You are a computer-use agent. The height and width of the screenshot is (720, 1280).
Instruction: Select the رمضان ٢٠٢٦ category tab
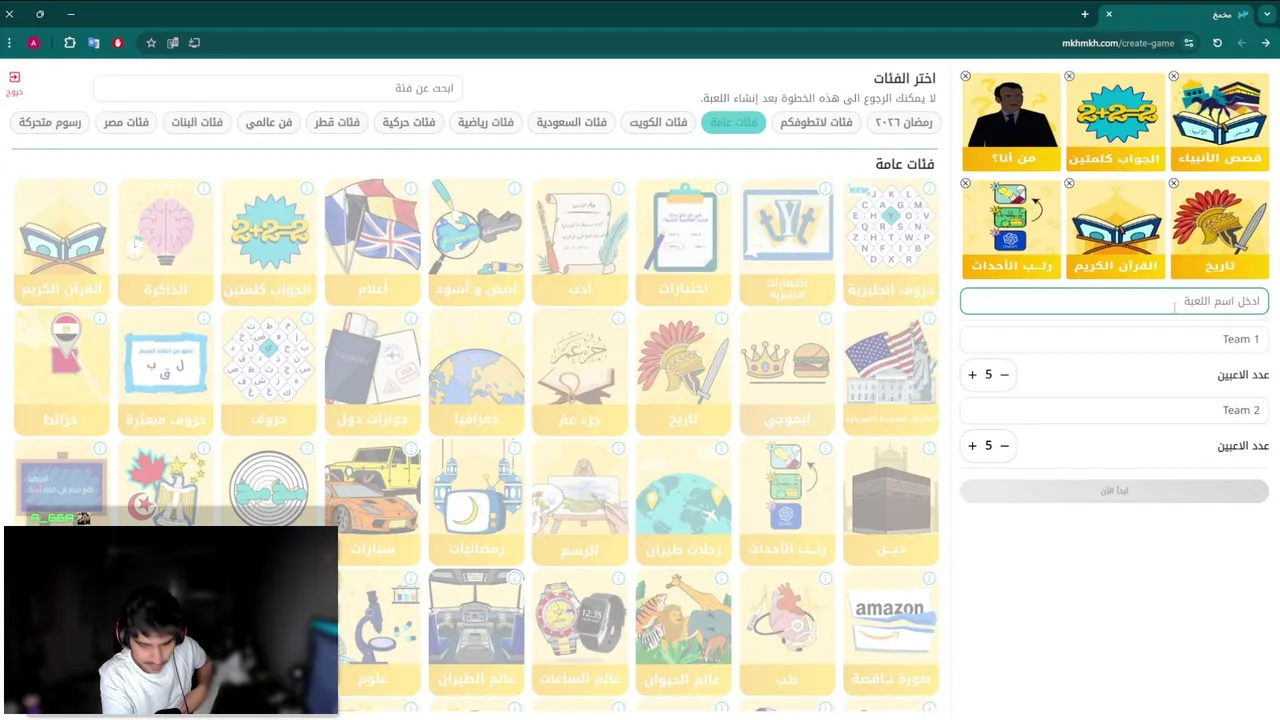tap(904, 122)
